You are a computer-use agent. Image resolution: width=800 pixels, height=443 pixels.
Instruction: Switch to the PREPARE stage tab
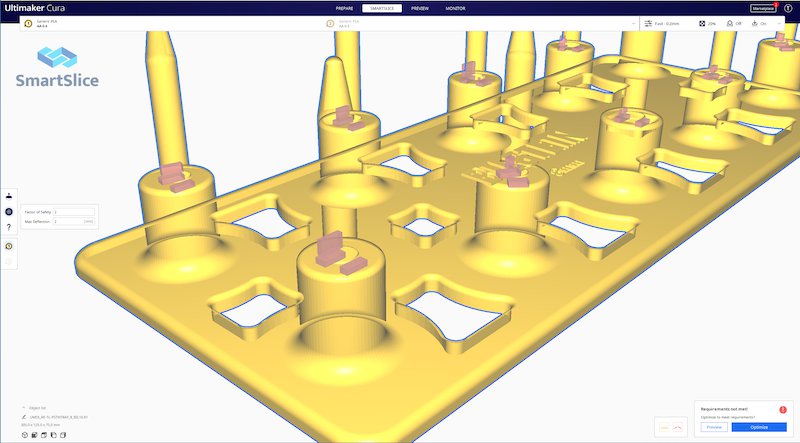pyautogui.click(x=344, y=8)
